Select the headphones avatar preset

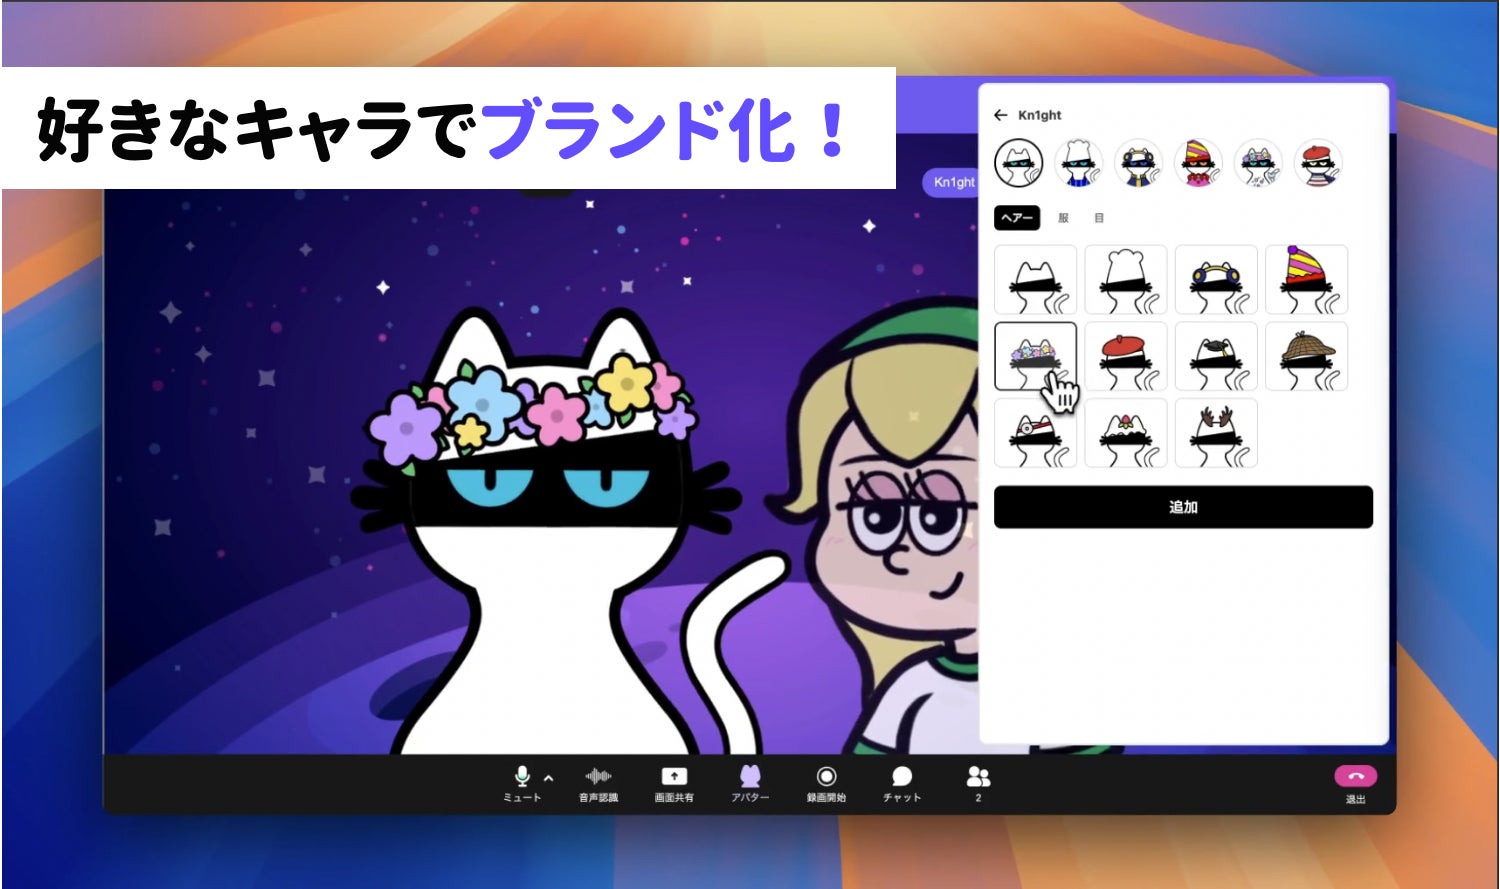(1139, 163)
